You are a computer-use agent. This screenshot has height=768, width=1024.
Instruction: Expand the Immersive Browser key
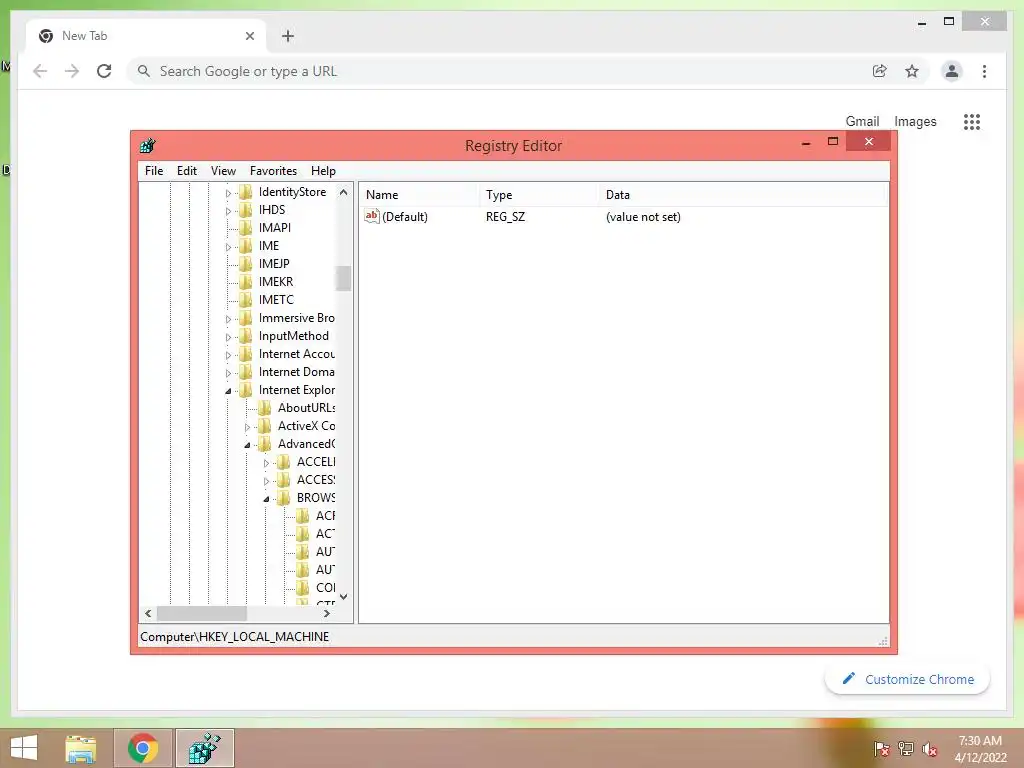[x=228, y=319]
